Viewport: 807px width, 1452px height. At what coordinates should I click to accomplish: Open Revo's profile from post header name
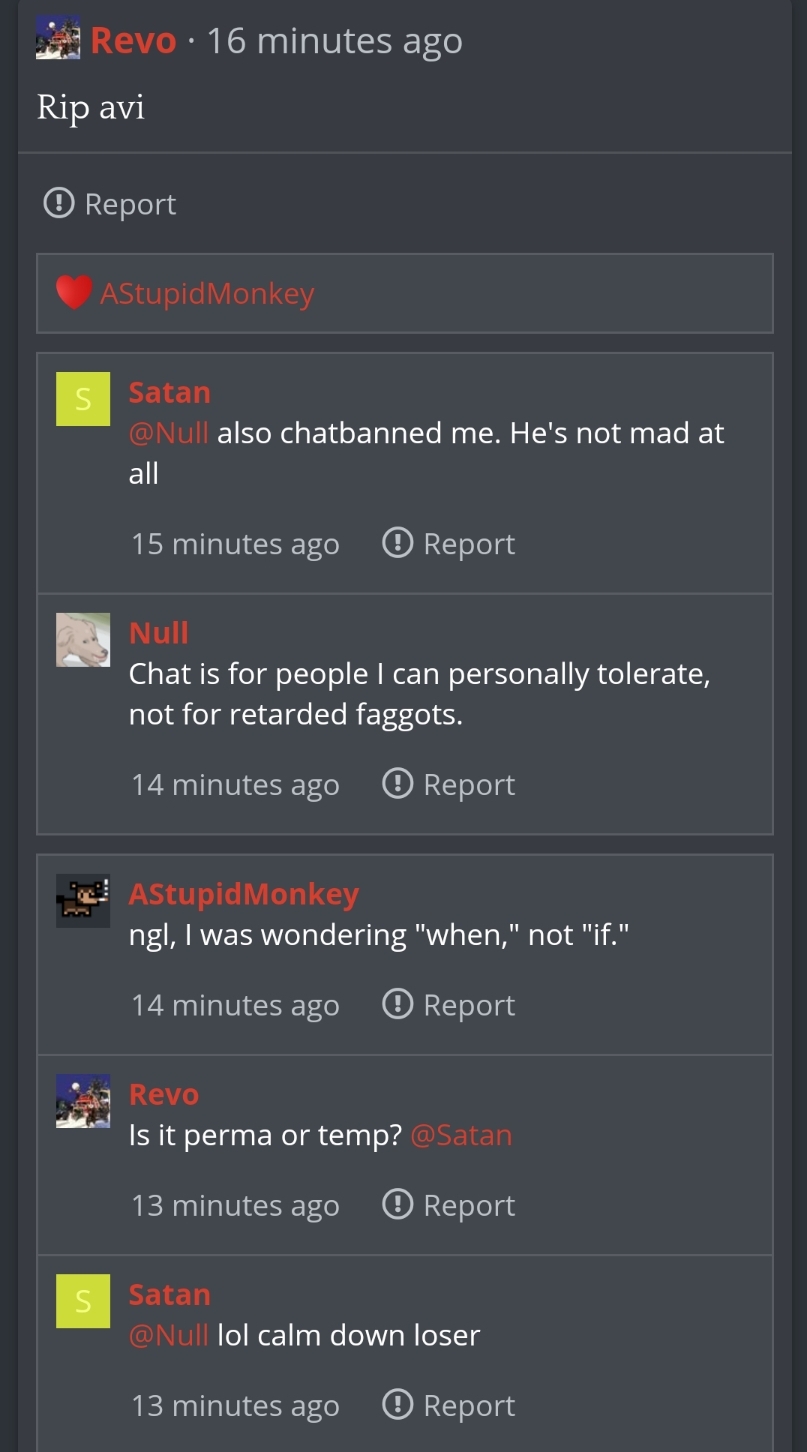pyautogui.click(x=133, y=41)
